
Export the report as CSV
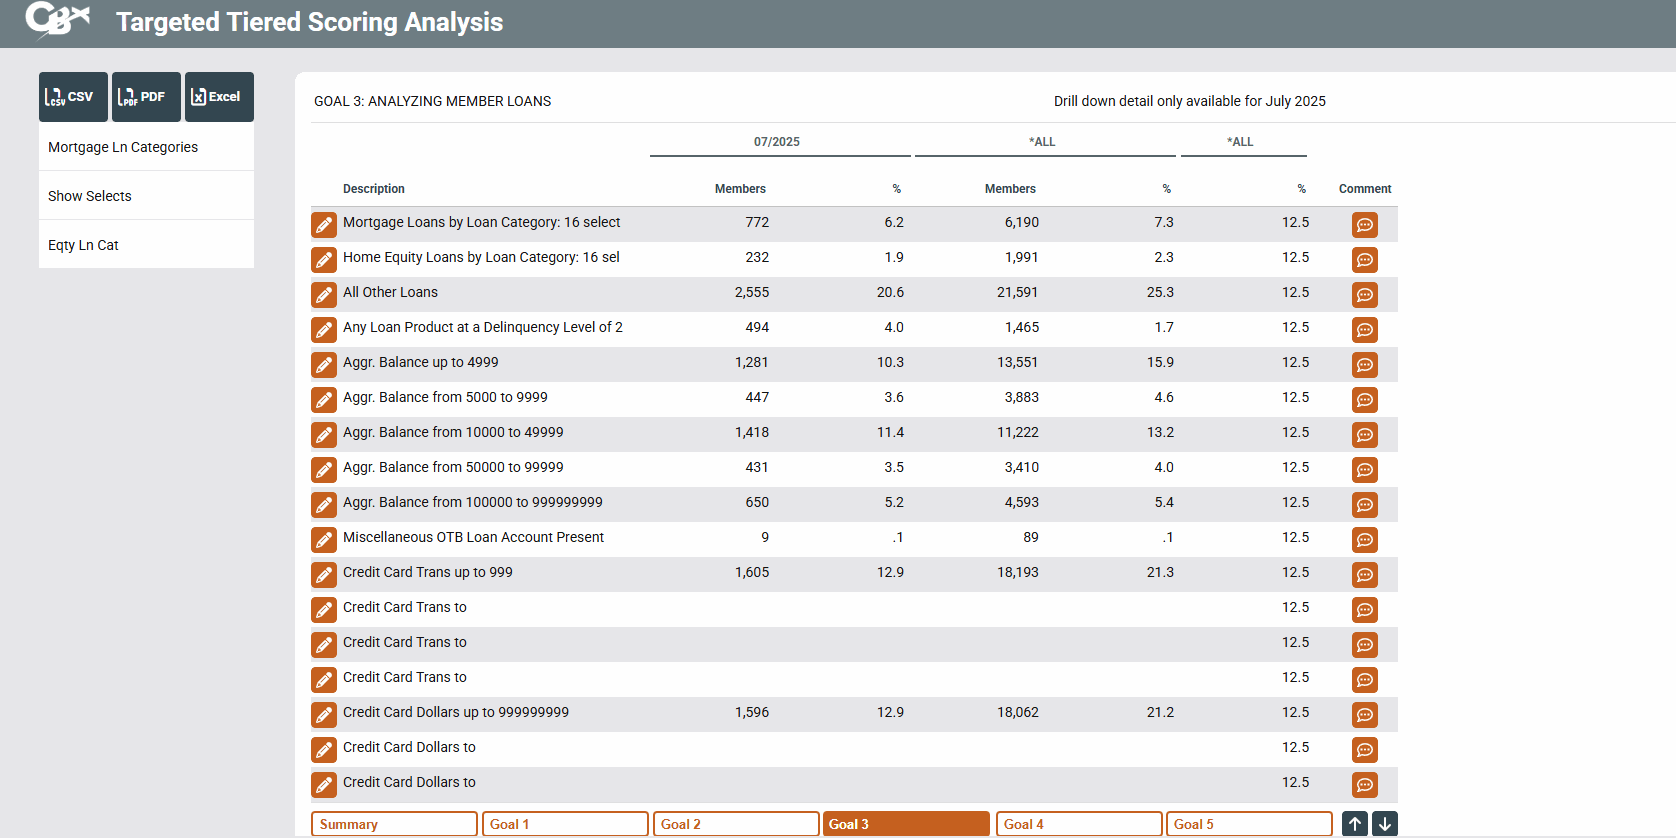point(73,97)
